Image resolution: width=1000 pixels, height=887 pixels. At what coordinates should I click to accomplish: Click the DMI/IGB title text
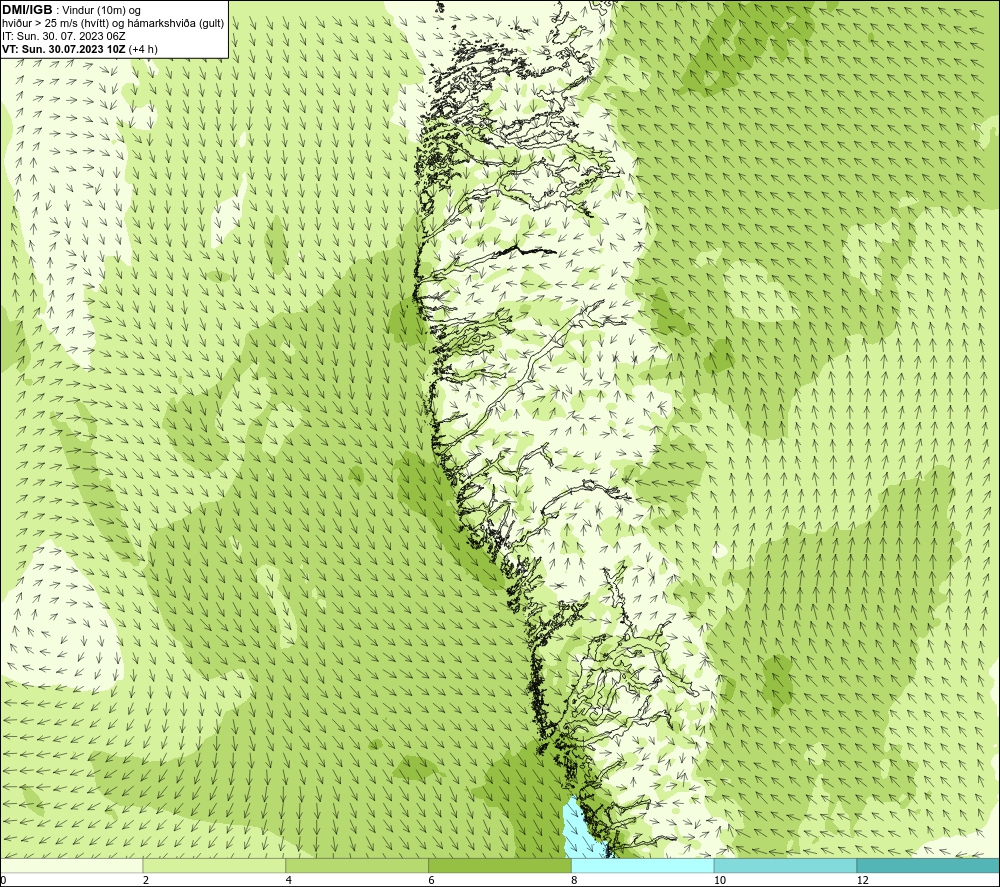pyautogui.click(x=27, y=10)
